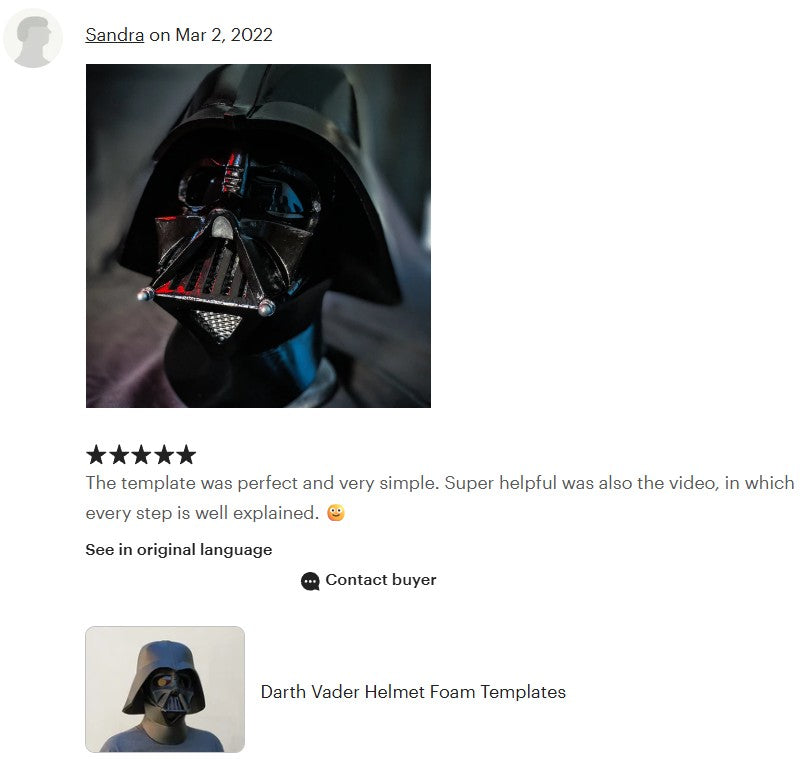Click the silver chin grille in review photo

(x=218, y=325)
